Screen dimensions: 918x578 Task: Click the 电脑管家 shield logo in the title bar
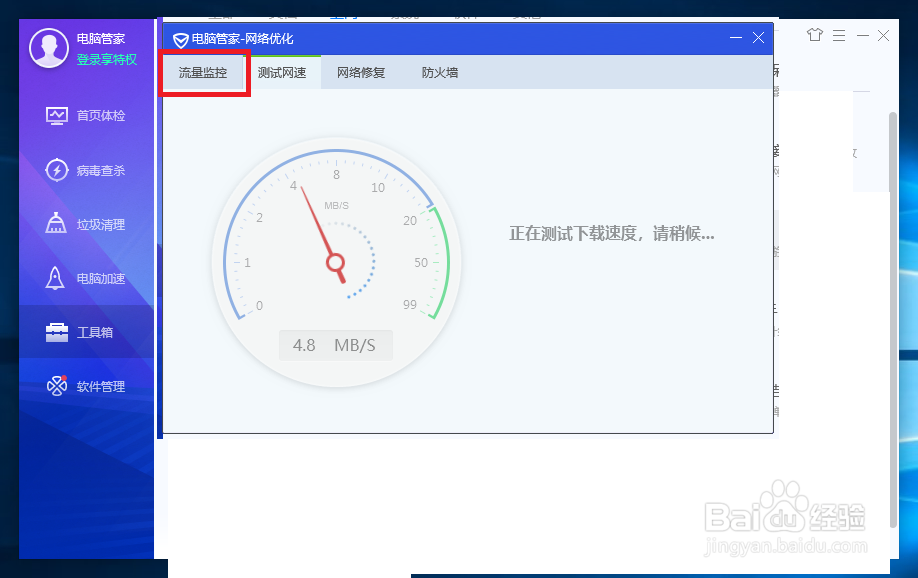180,40
